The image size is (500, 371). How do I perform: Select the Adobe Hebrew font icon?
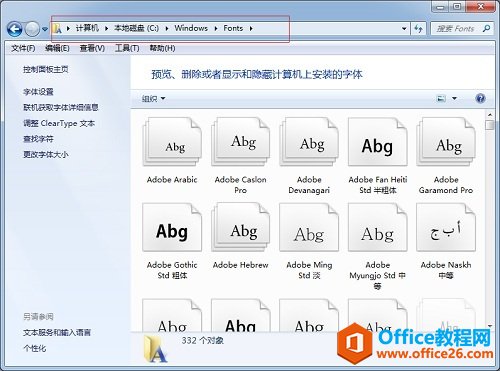(241, 228)
